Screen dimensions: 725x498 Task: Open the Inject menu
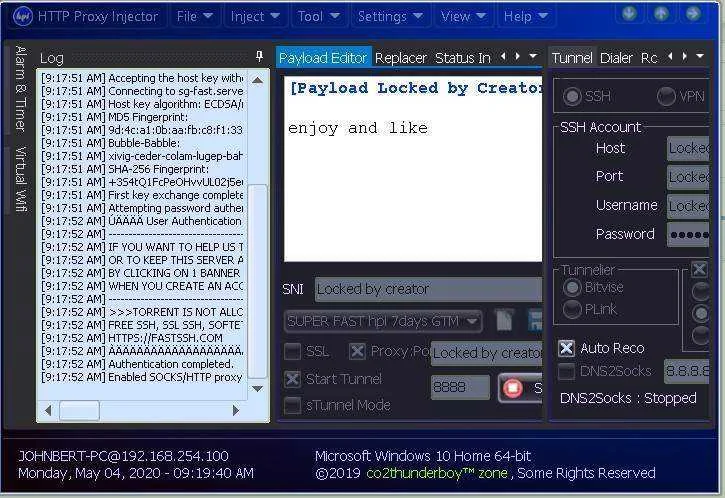255,16
